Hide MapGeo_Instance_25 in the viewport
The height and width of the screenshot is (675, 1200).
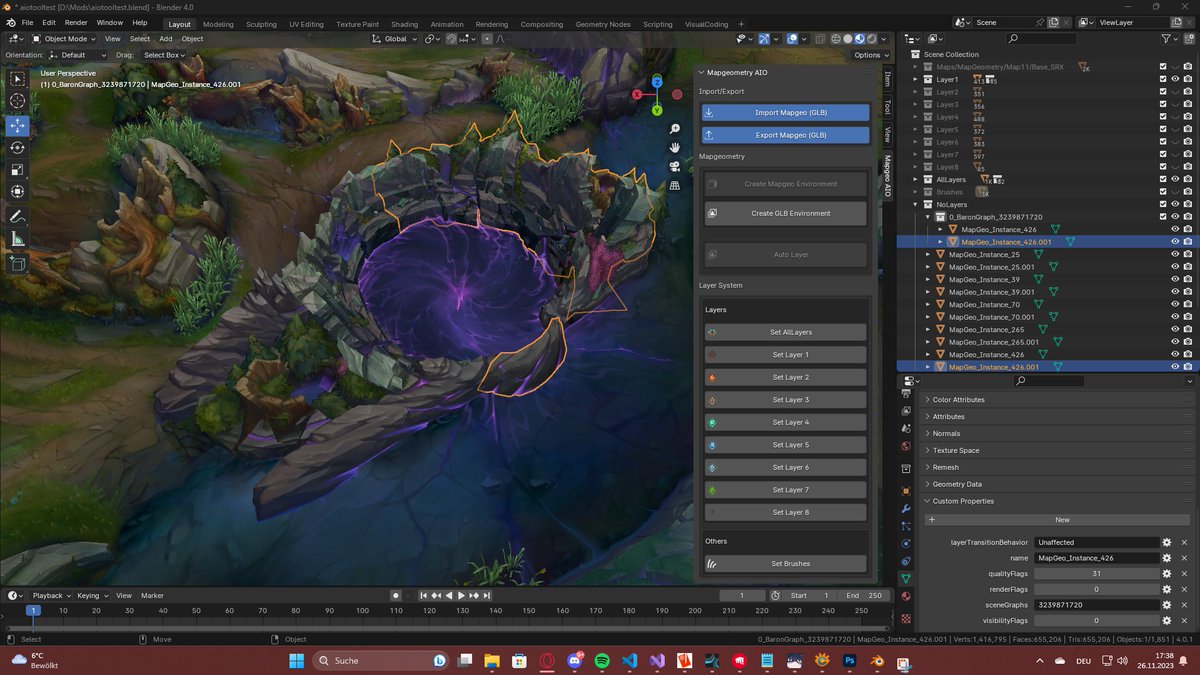[1175, 254]
